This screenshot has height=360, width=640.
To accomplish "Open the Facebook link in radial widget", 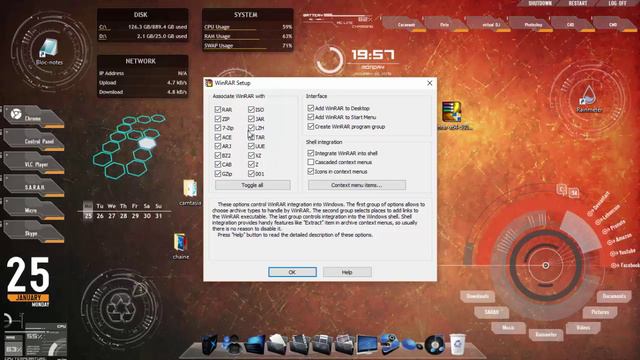I will click(626, 265).
